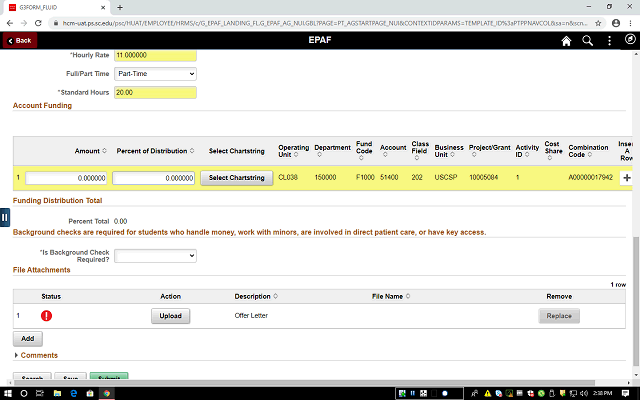The image size is (640, 400).
Task: Upload the Offer Letter attachment
Action: (171, 316)
